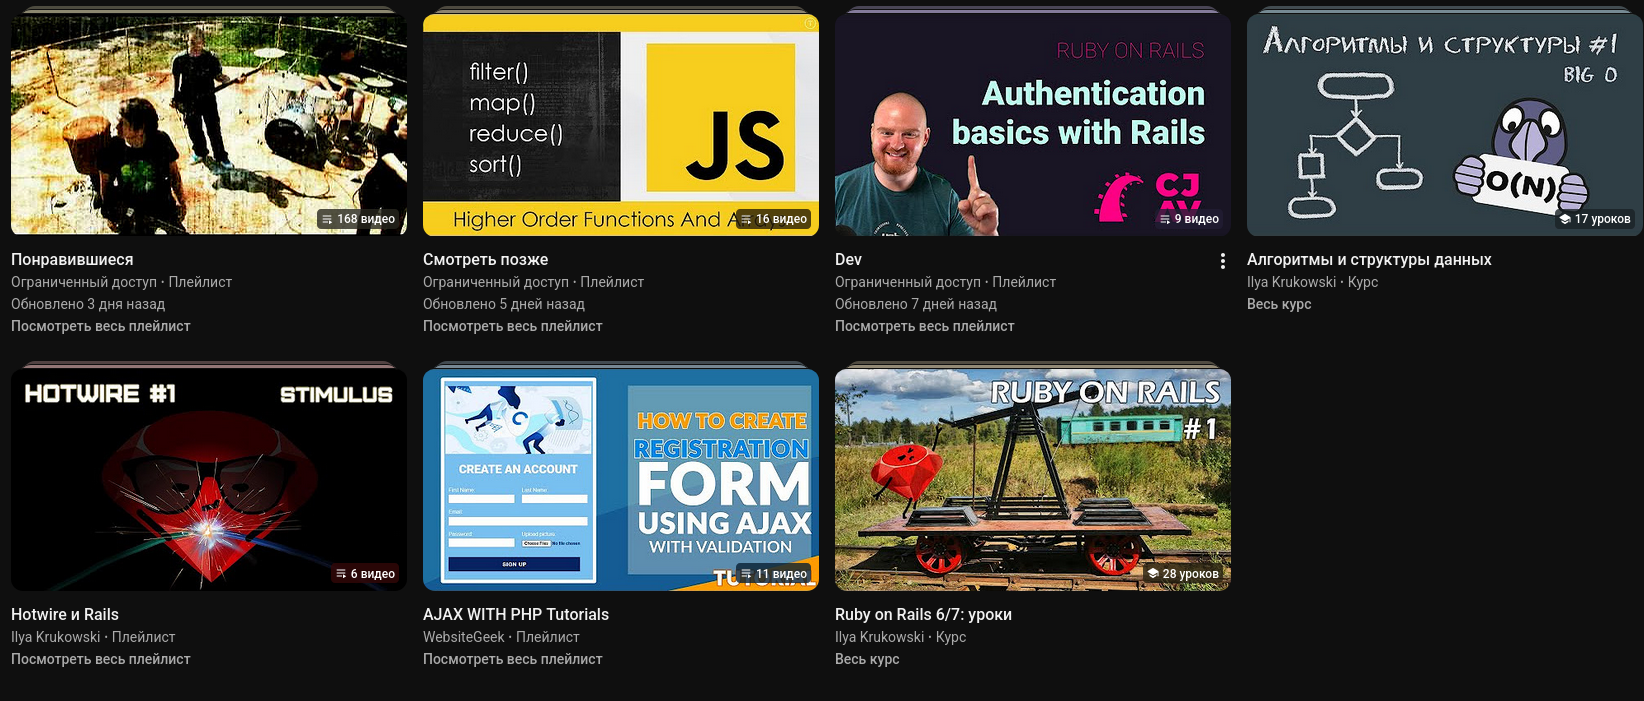This screenshot has width=1644, height=701.
Task: Click Ограниченный доступ · Плейлист under Понравившиеся
Action: point(121,282)
